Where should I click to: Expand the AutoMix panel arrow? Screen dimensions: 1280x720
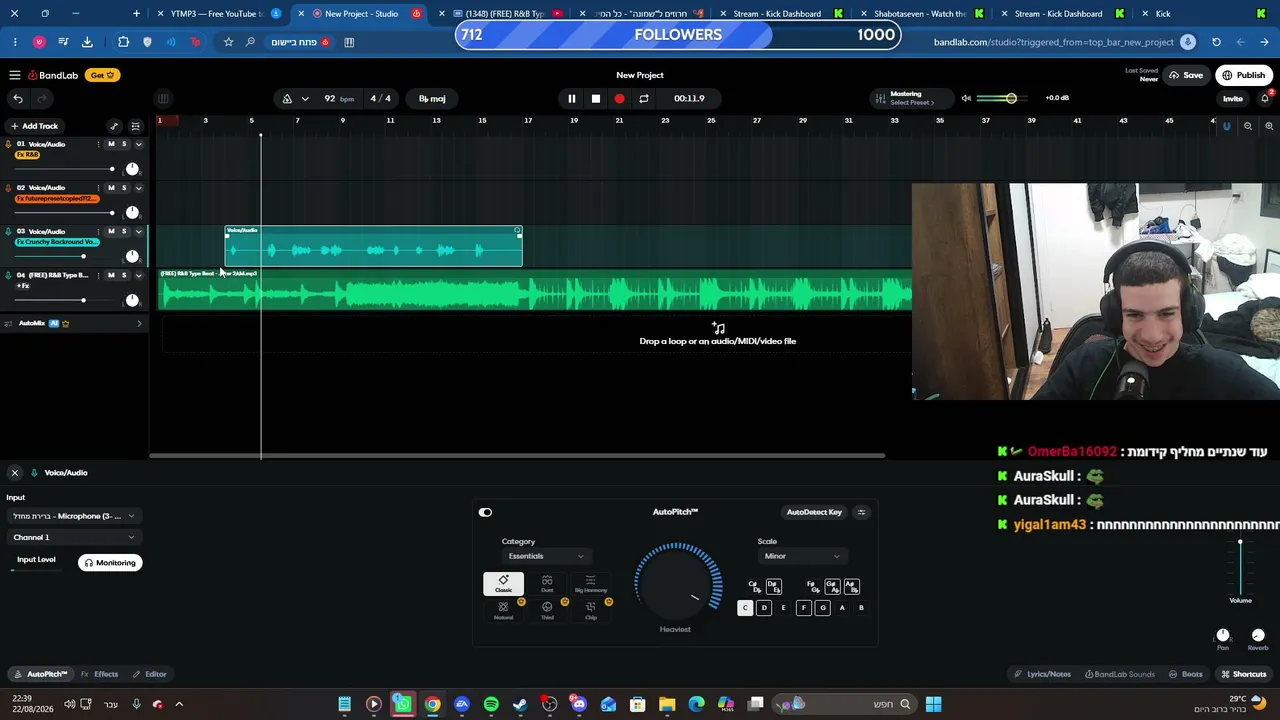coord(139,323)
